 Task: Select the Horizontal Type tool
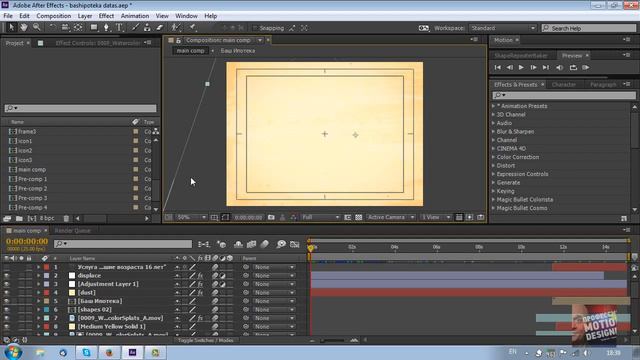pos(120,27)
